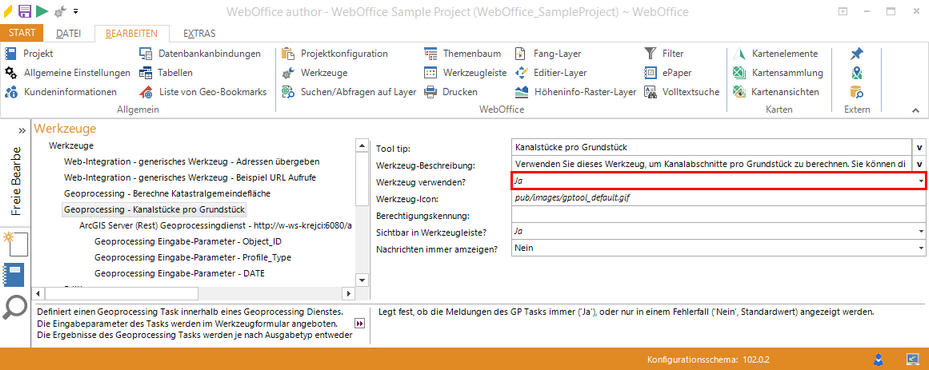The image size is (929, 370).
Task: Click the Werkzeug-Icon path field
Action: (718, 198)
